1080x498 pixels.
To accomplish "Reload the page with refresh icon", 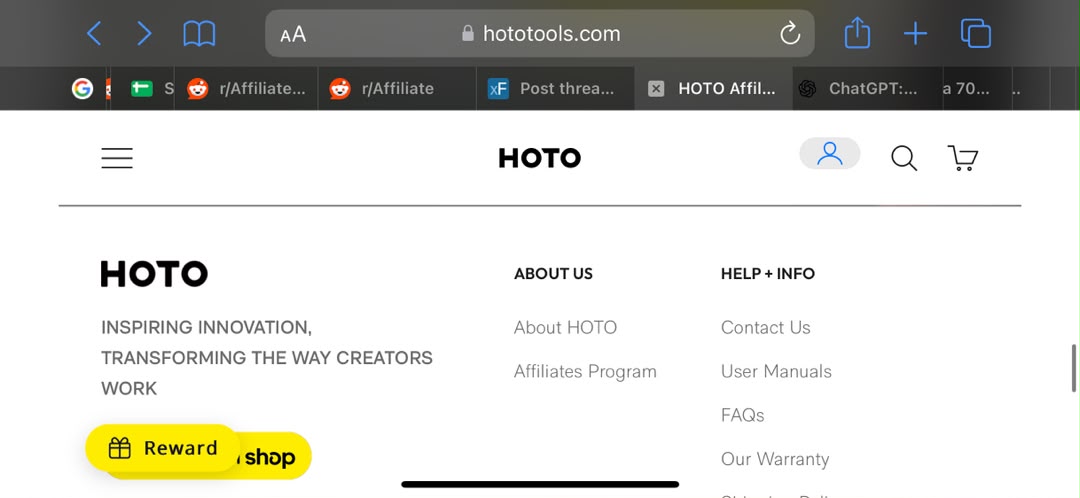I will [790, 33].
